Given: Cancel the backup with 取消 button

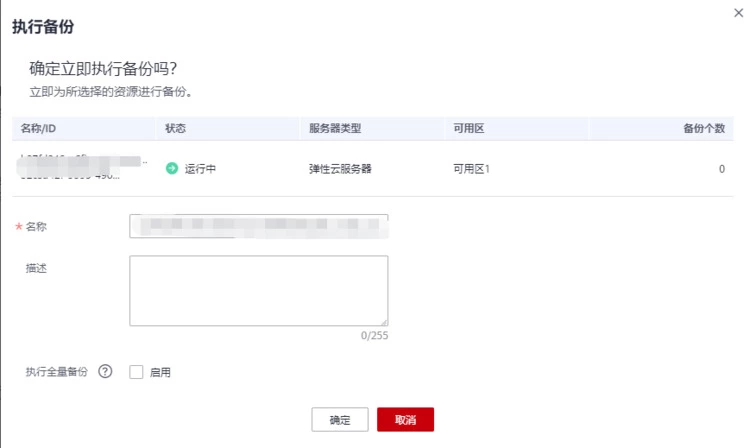Looking at the screenshot, I should (405, 420).
